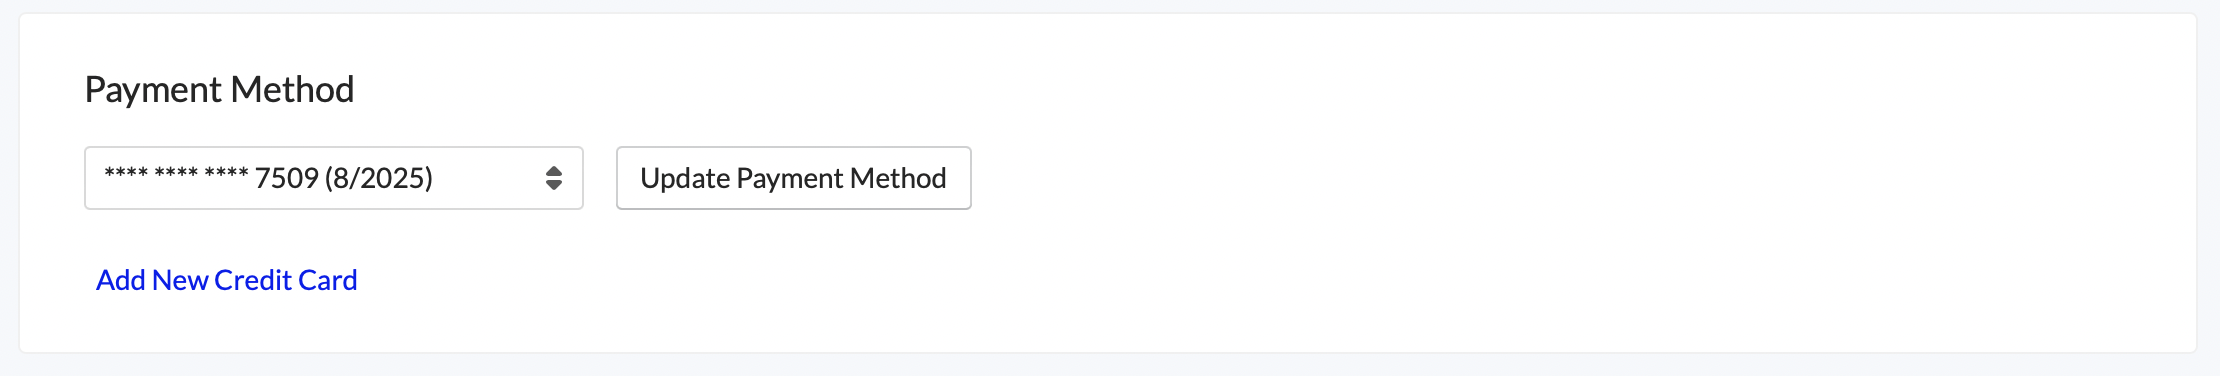
Task: Submit the payment method update
Action: click(x=793, y=178)
